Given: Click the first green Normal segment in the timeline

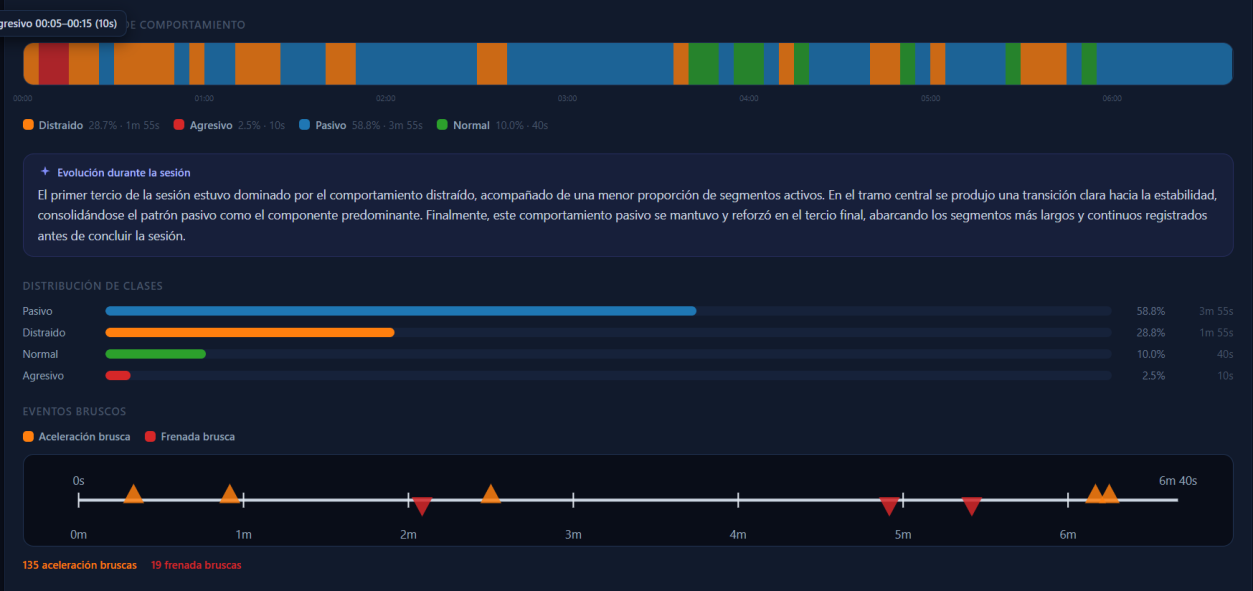Looking at the screenshot, I should click(x=703, y=64).
